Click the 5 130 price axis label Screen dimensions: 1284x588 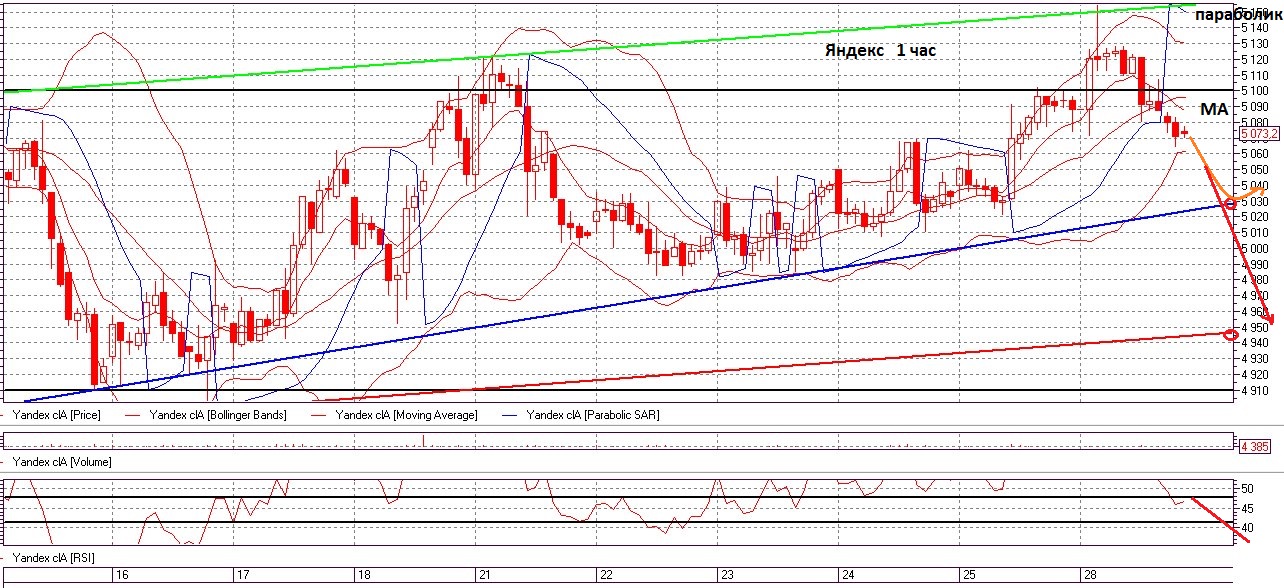click(1255, 43)
